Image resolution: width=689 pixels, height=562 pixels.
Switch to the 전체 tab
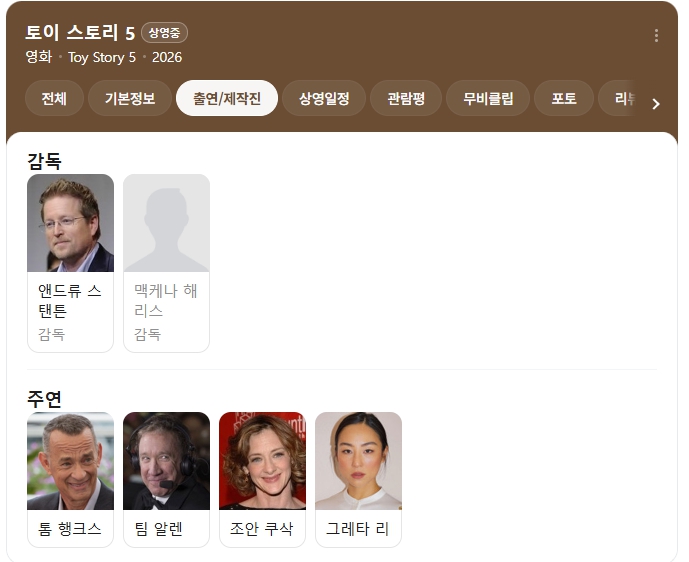click(x=54, y=98)
